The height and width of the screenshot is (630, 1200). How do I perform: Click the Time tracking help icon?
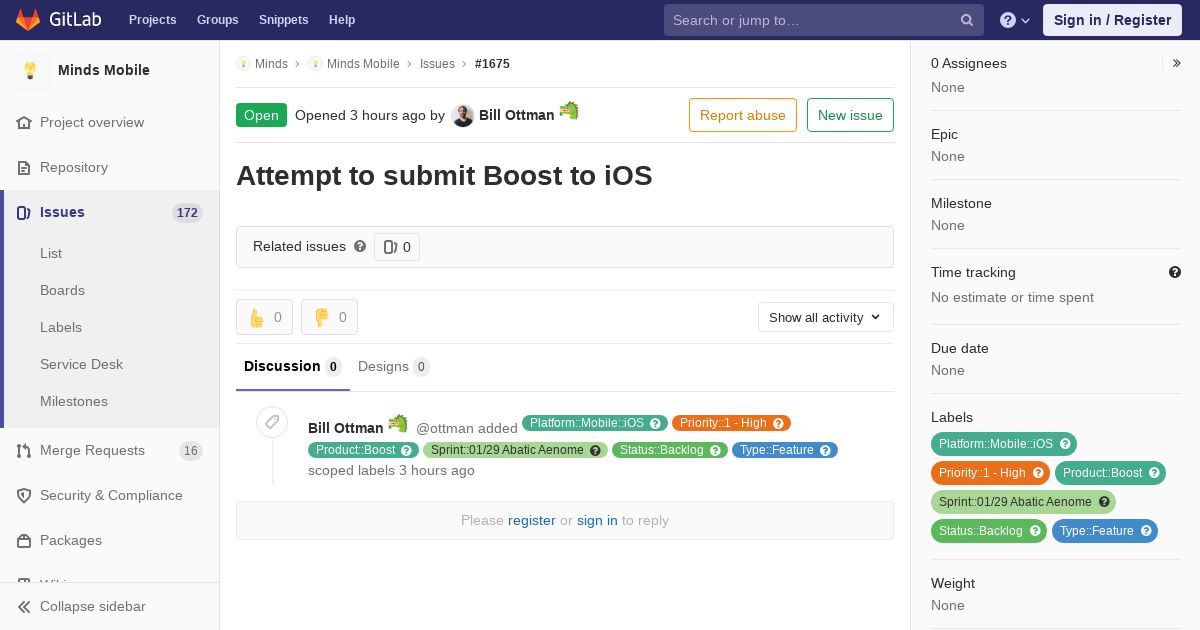pos(1175,272)
